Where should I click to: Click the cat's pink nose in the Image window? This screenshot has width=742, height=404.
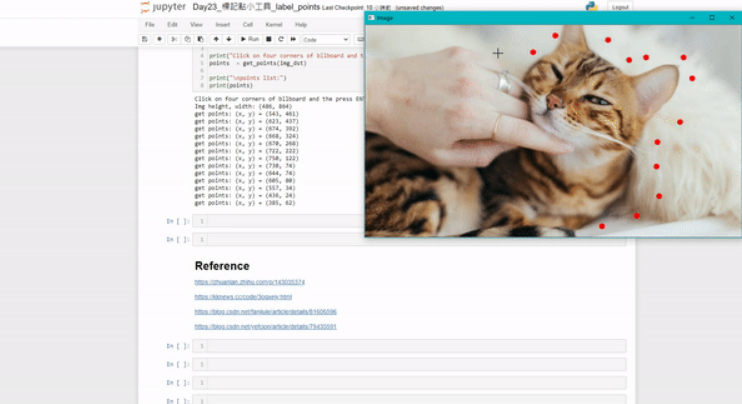[553, 101]
